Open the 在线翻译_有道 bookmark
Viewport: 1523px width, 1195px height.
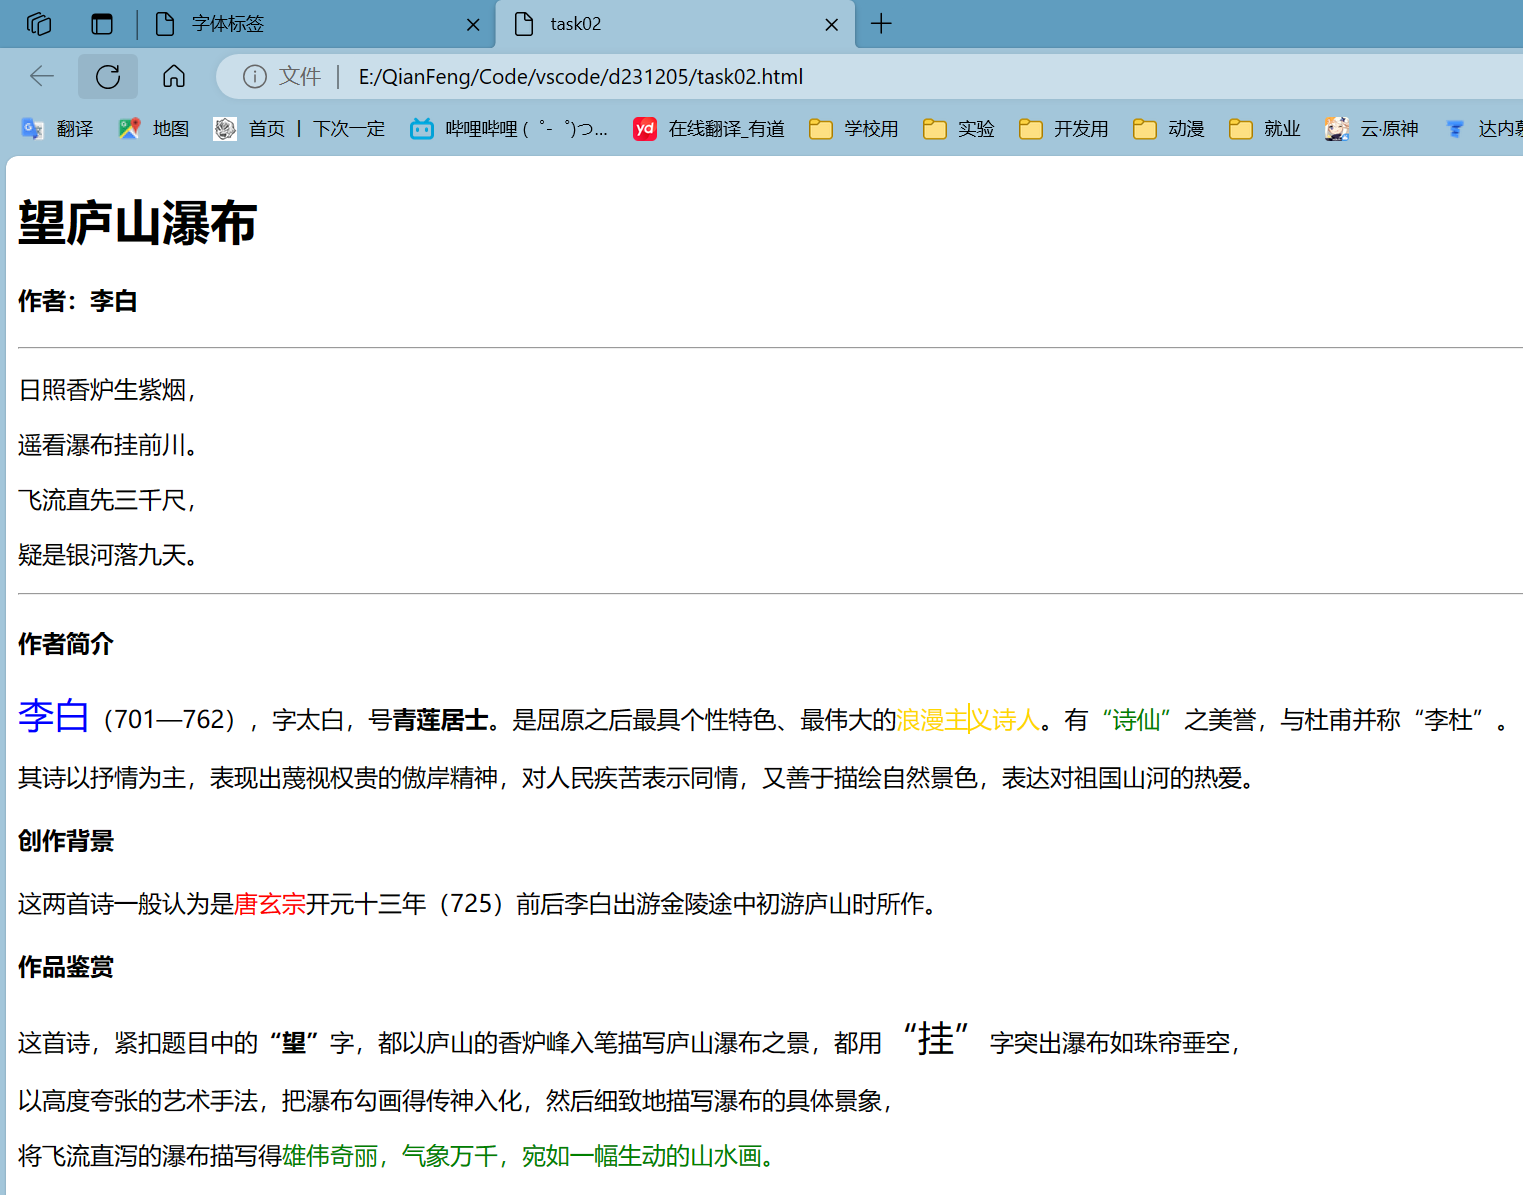tap(709, 128)
